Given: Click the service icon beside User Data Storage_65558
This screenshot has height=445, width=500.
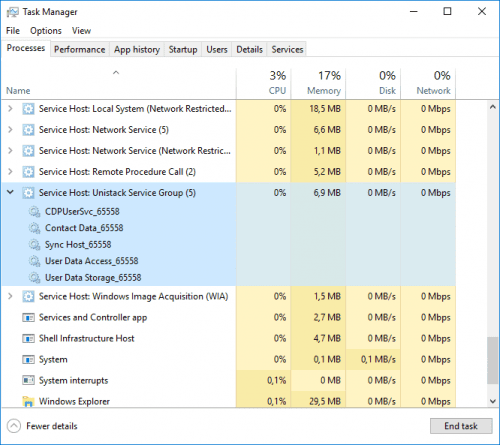Looking at the screenshot, I should tap(34, 278).
